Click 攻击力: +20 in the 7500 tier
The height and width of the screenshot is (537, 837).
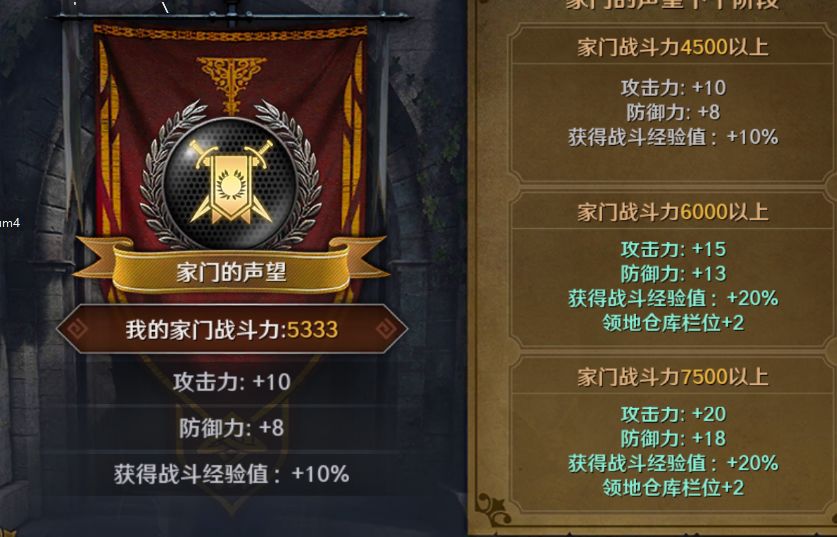(673, 414)
